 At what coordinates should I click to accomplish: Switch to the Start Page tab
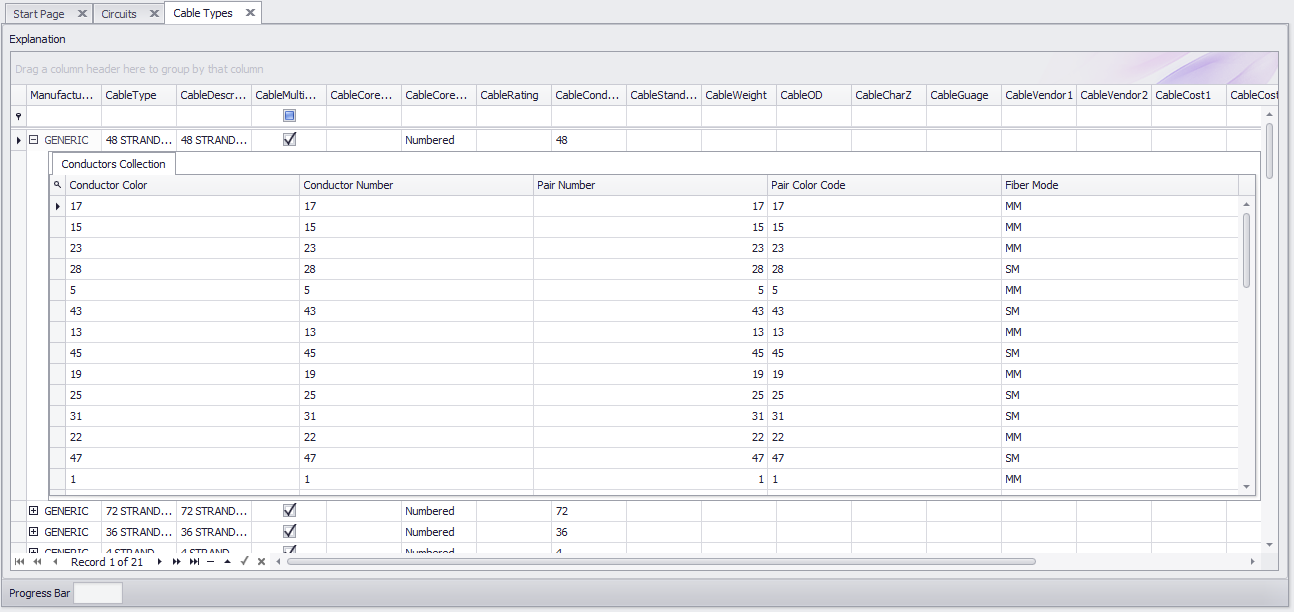pos(39,14)
